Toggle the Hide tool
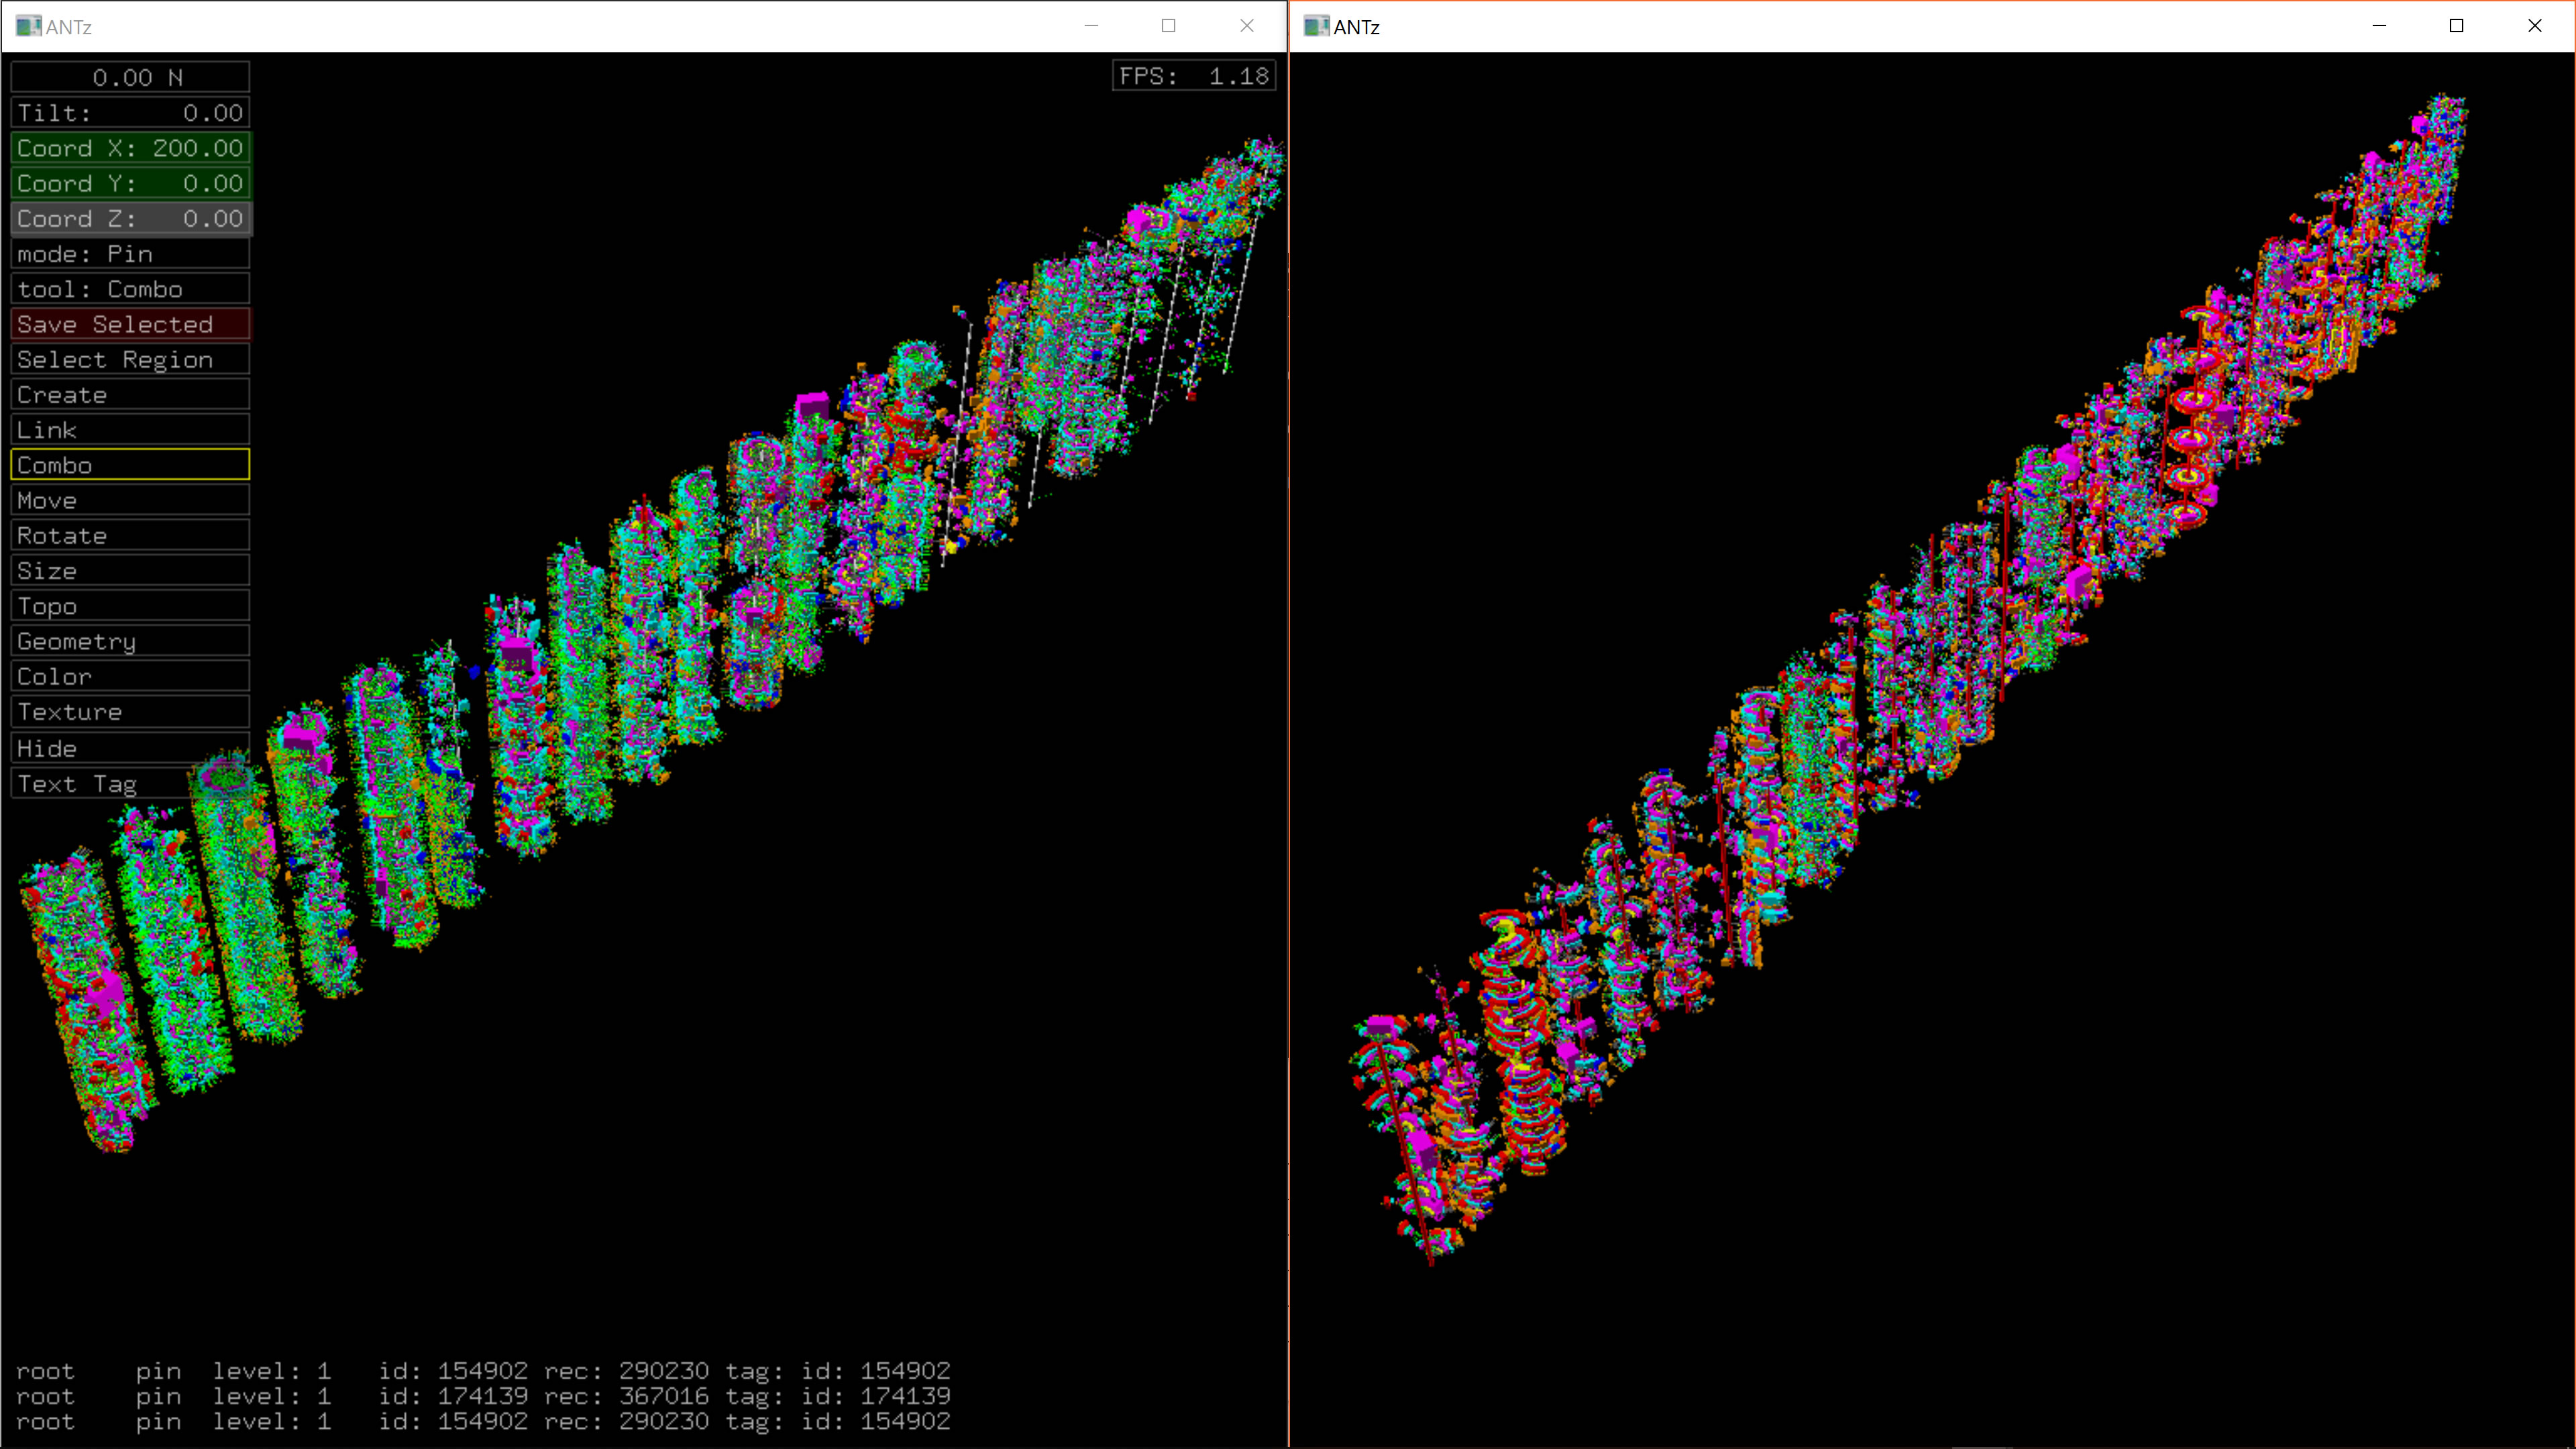The width and height of the screenshot is (2576, 1449). click(x=130, y=748)
